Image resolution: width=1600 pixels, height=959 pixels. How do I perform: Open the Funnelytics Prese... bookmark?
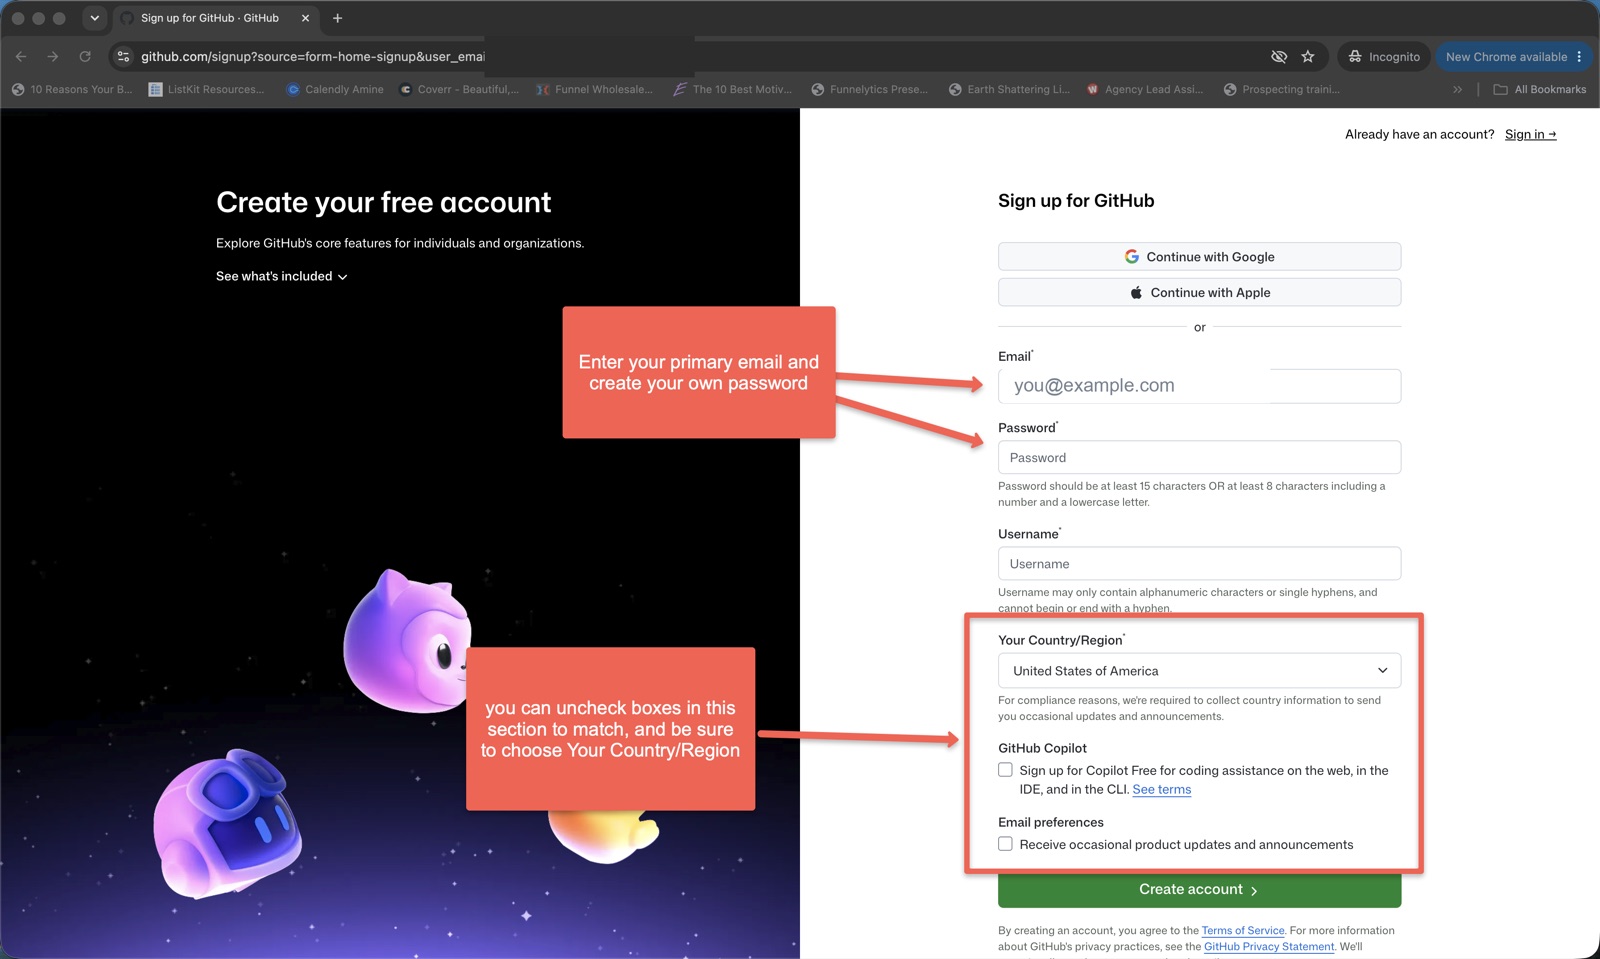[x=870, y=89]
